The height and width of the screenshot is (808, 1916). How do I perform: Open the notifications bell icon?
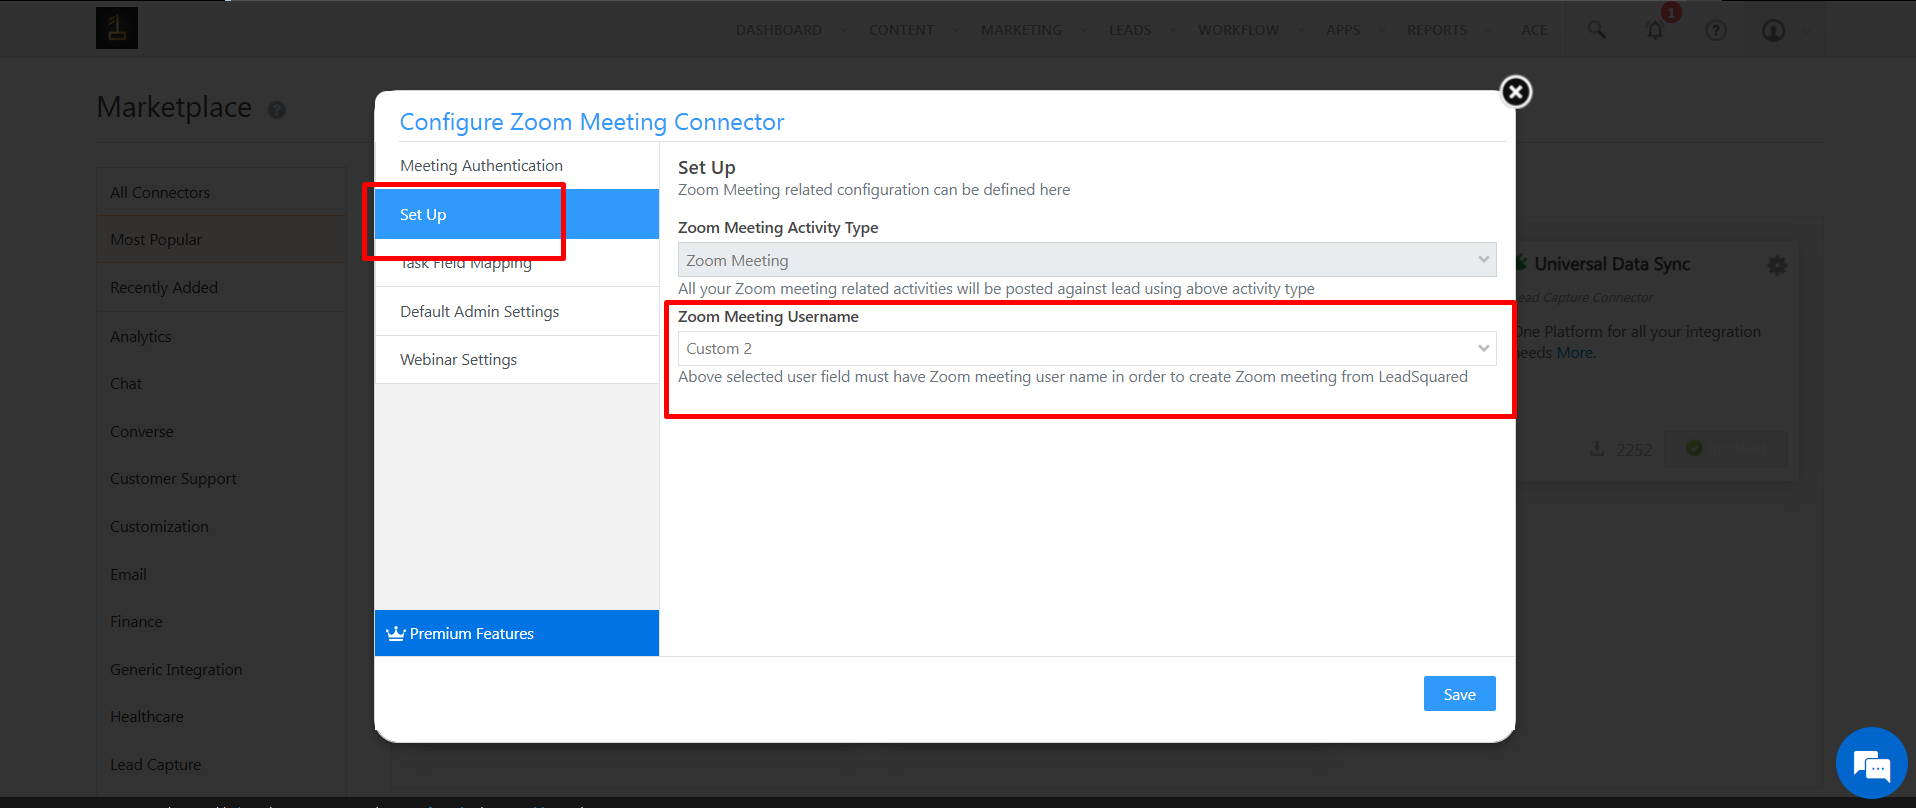point(1655,30)
